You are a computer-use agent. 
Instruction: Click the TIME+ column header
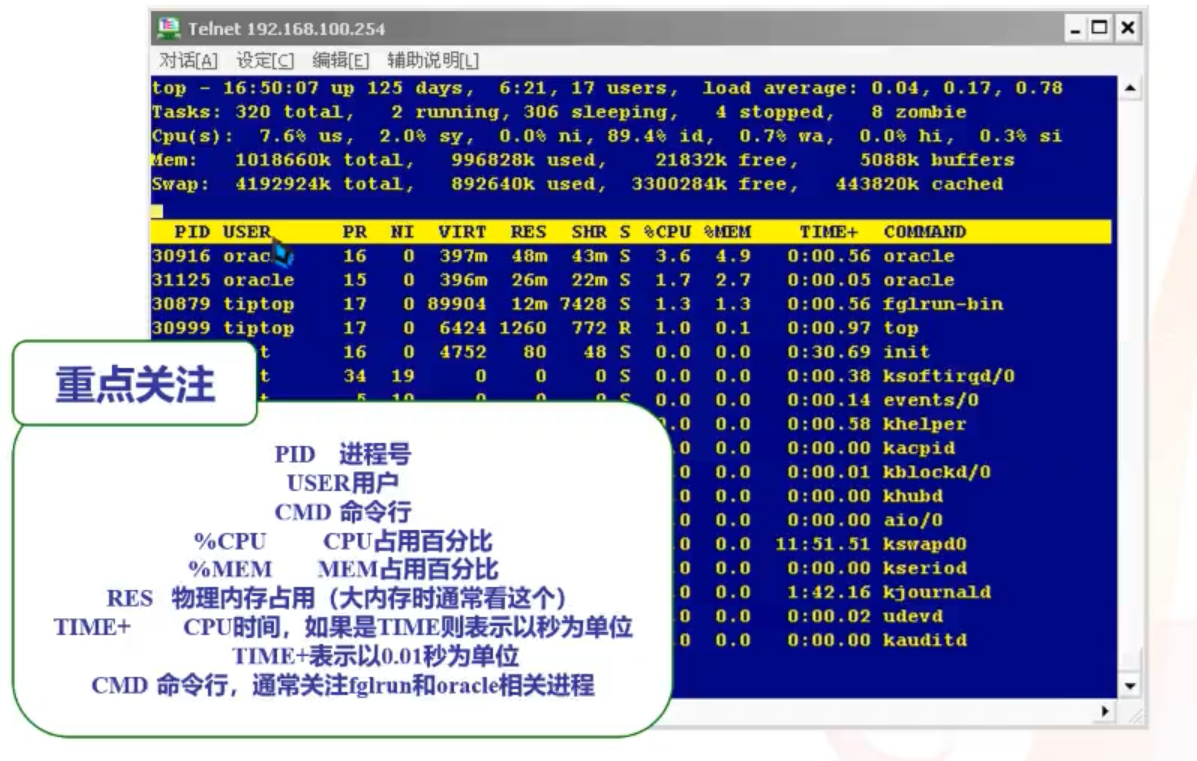pyautogui.click(x=829, y=232)
